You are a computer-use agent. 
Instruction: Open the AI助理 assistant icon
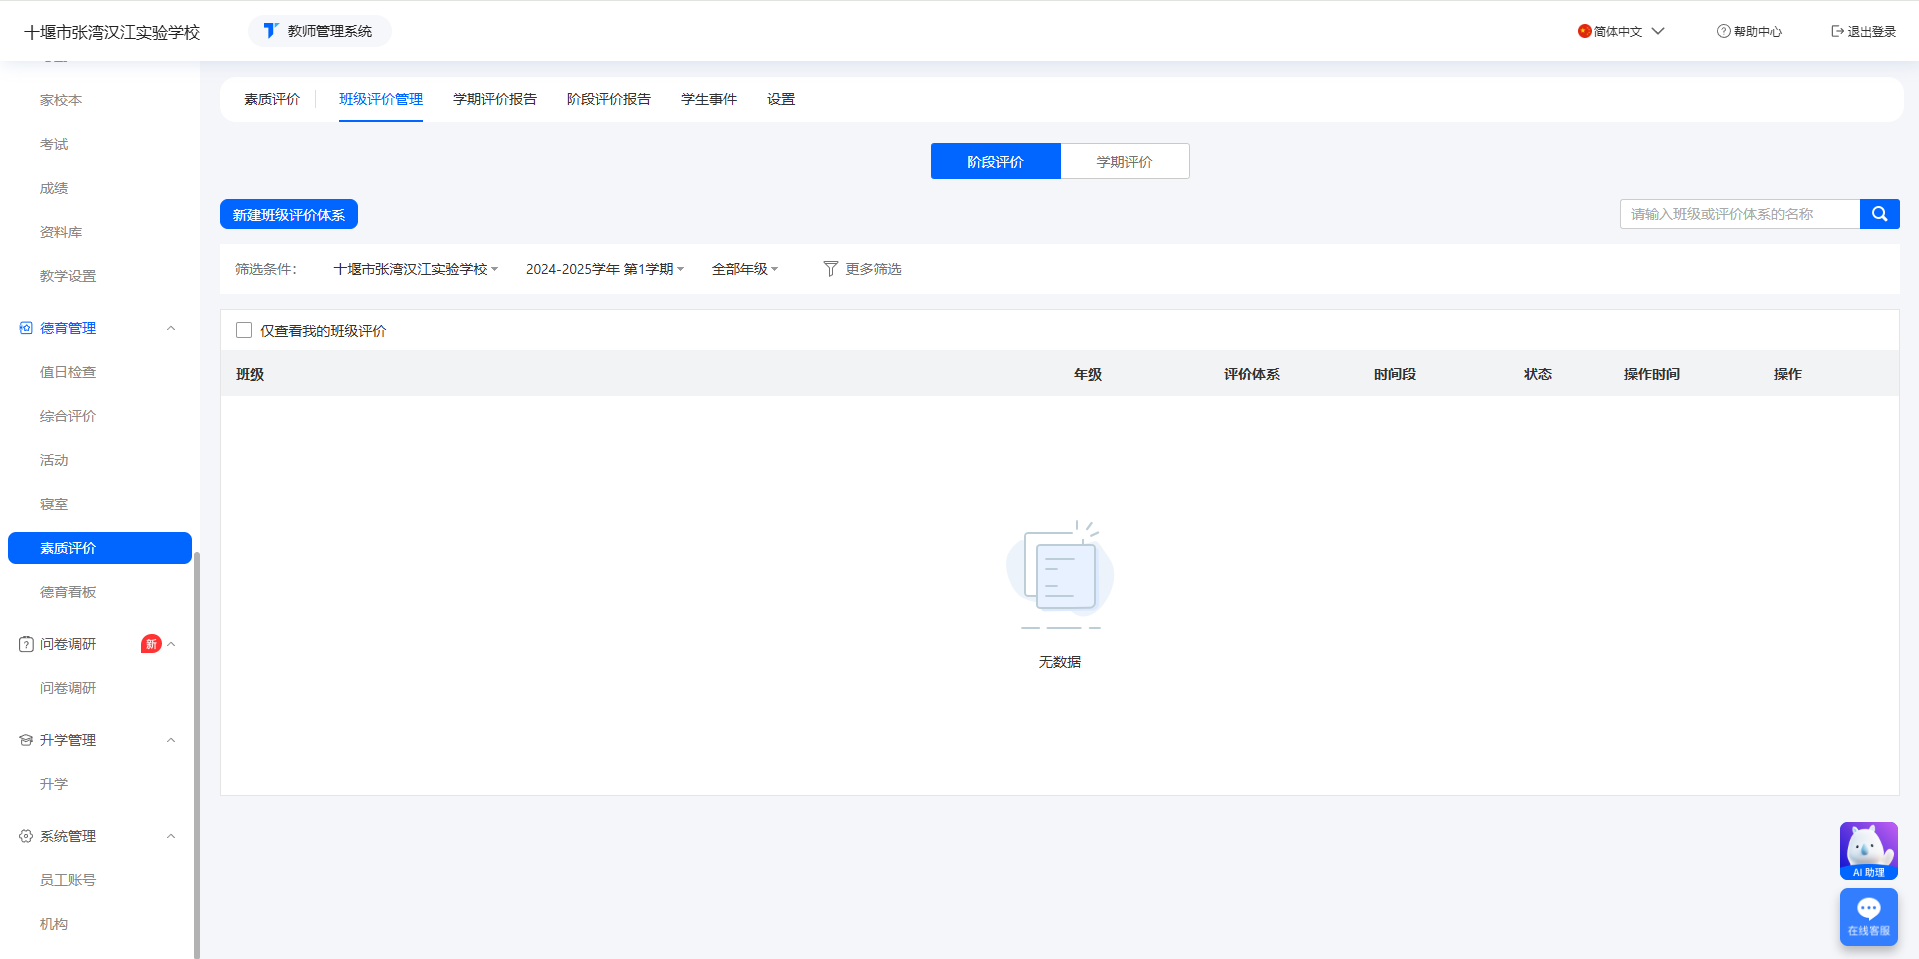1868,850
